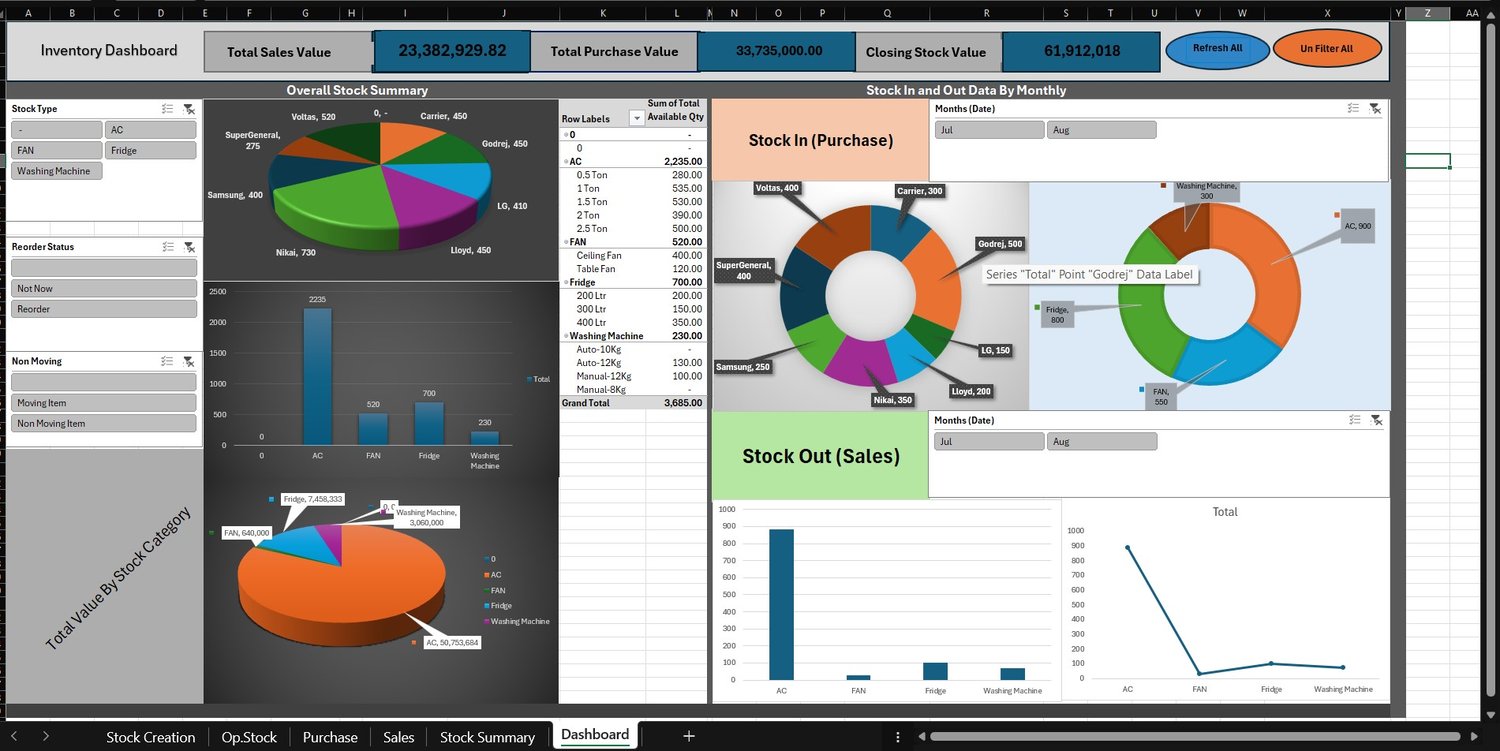
Task: Open the Row Labels filter dropdown
Action: (x=636, y=118)
